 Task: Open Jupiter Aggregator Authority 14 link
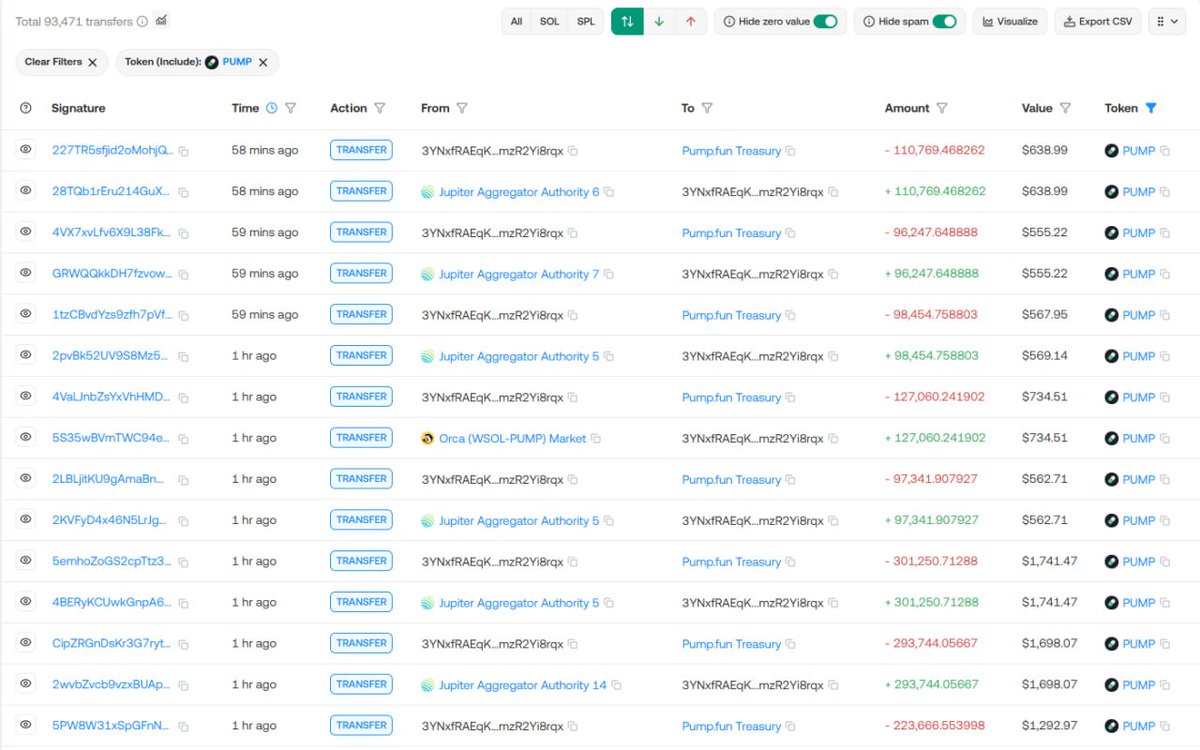[x=523, y=685]
